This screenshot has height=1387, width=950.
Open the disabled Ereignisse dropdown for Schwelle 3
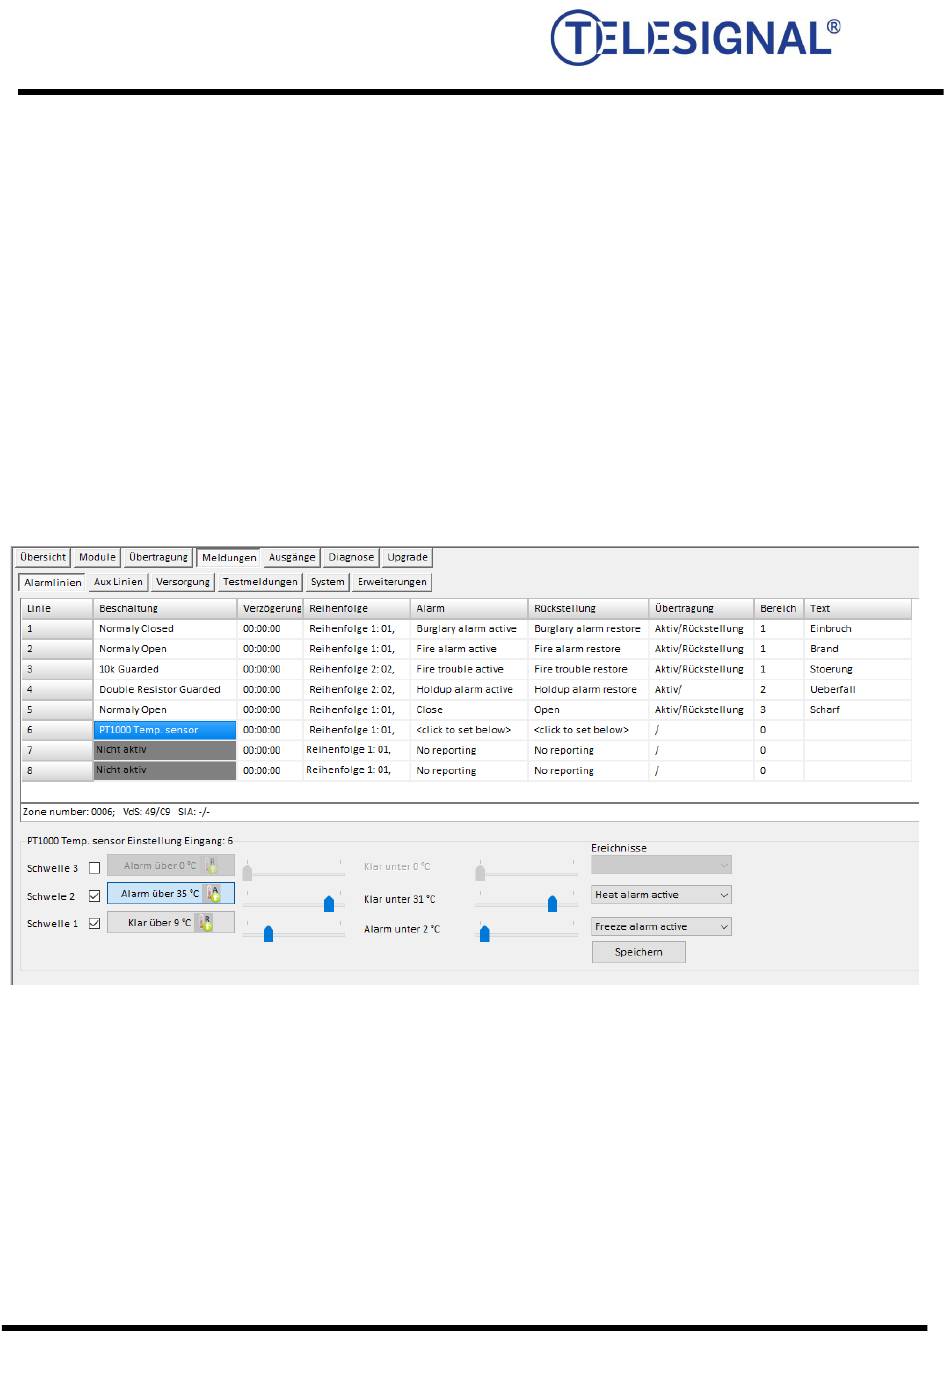(661, 865)
